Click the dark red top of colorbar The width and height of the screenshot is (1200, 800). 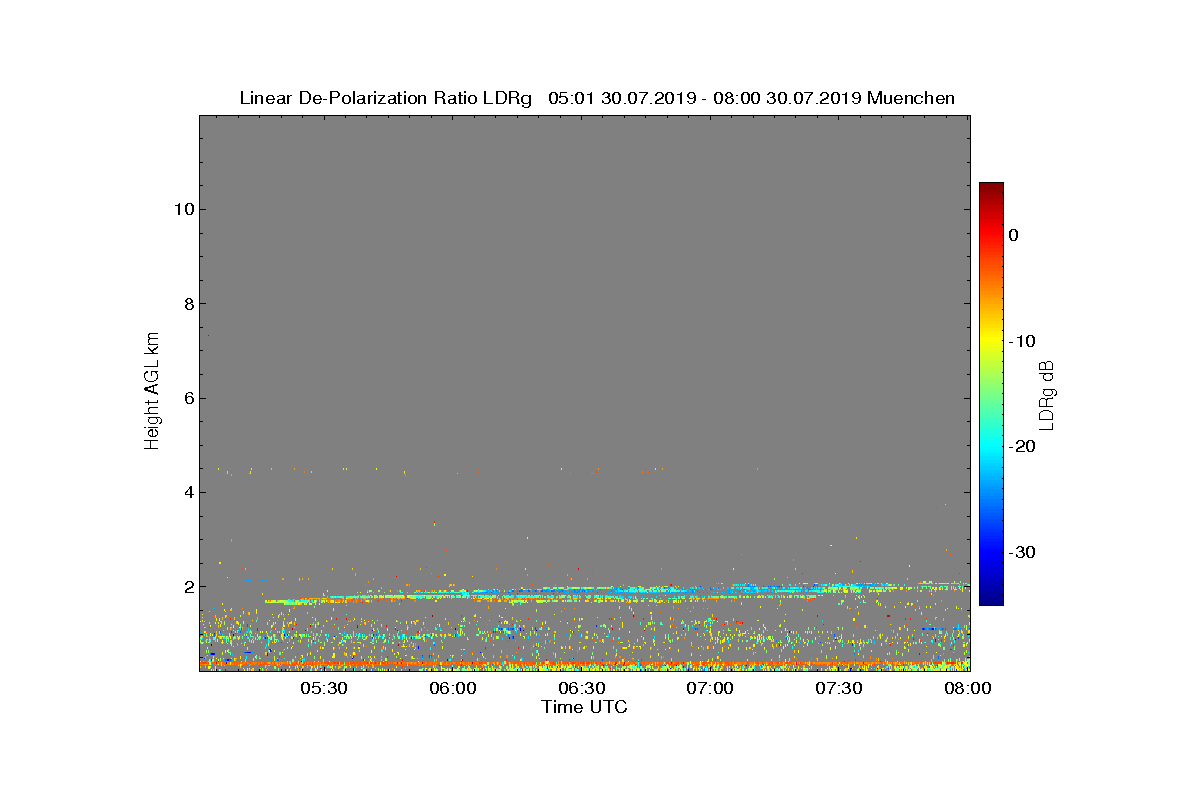(991, 188)
